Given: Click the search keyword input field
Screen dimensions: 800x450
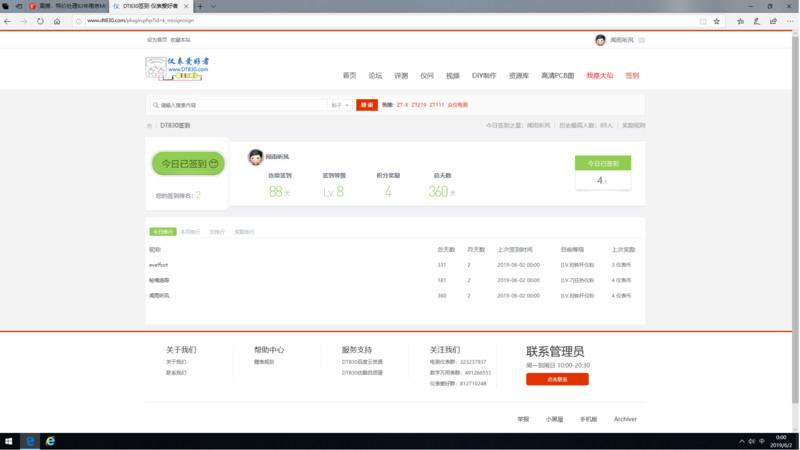Looking at the screenshot, I should [240, 105].
